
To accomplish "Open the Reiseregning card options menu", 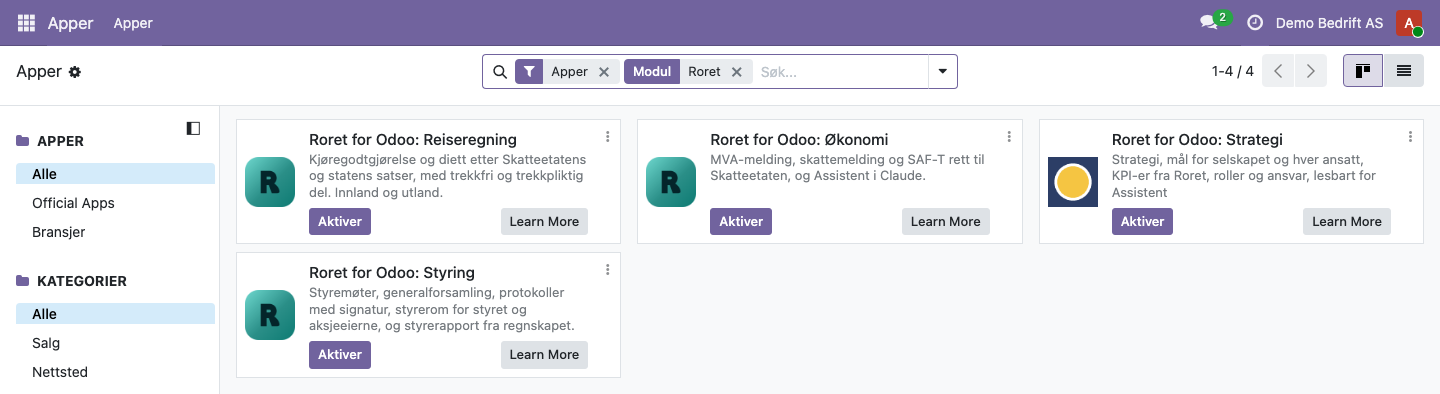I will (607, 137).
